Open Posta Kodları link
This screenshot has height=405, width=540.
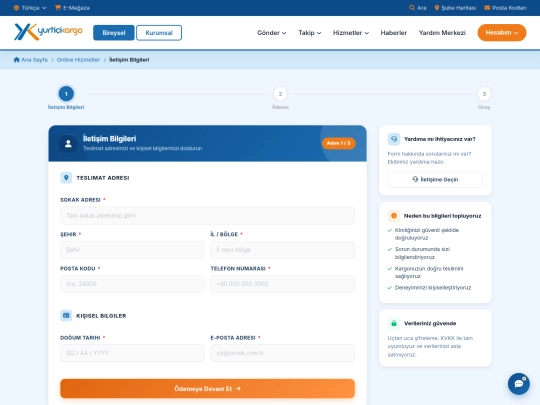tap(505, 8)
